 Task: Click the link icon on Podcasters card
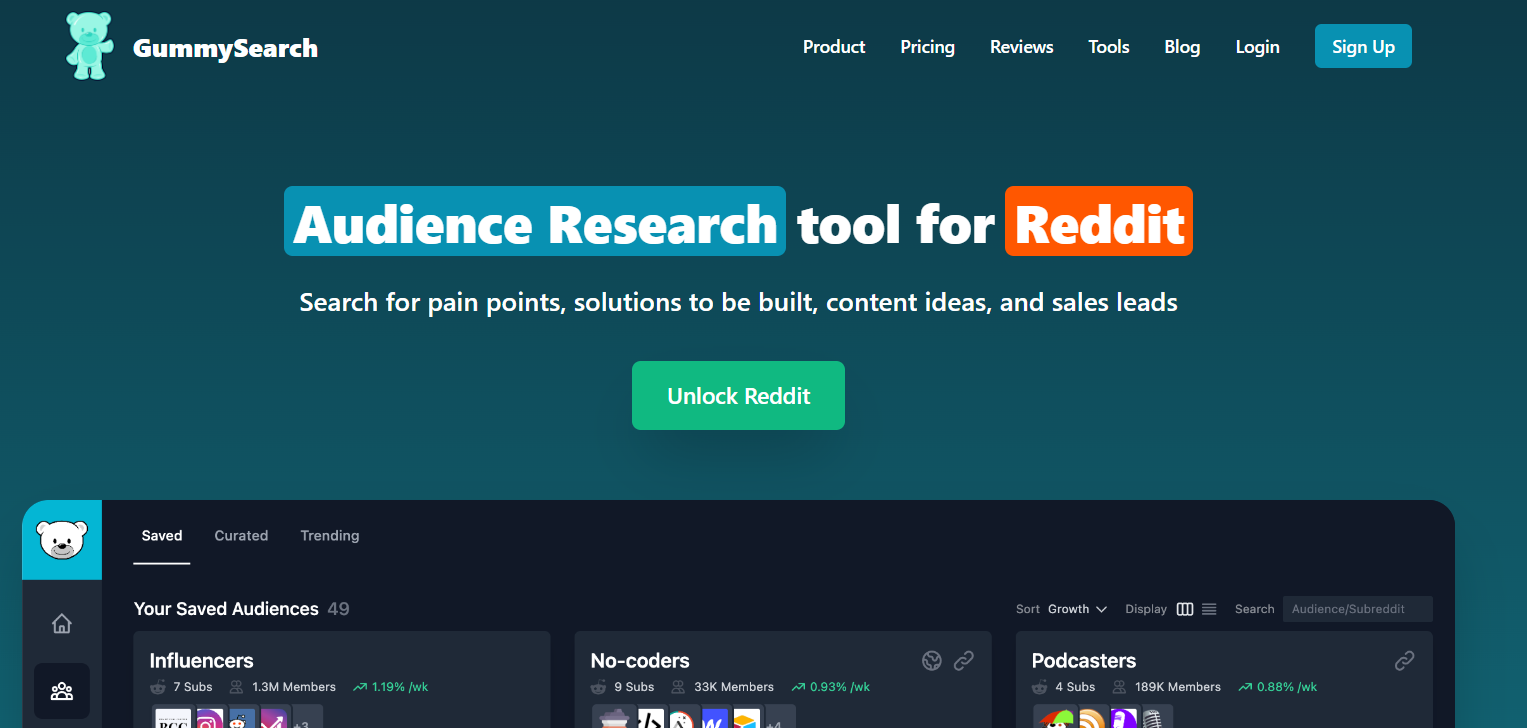point(1405,660)
